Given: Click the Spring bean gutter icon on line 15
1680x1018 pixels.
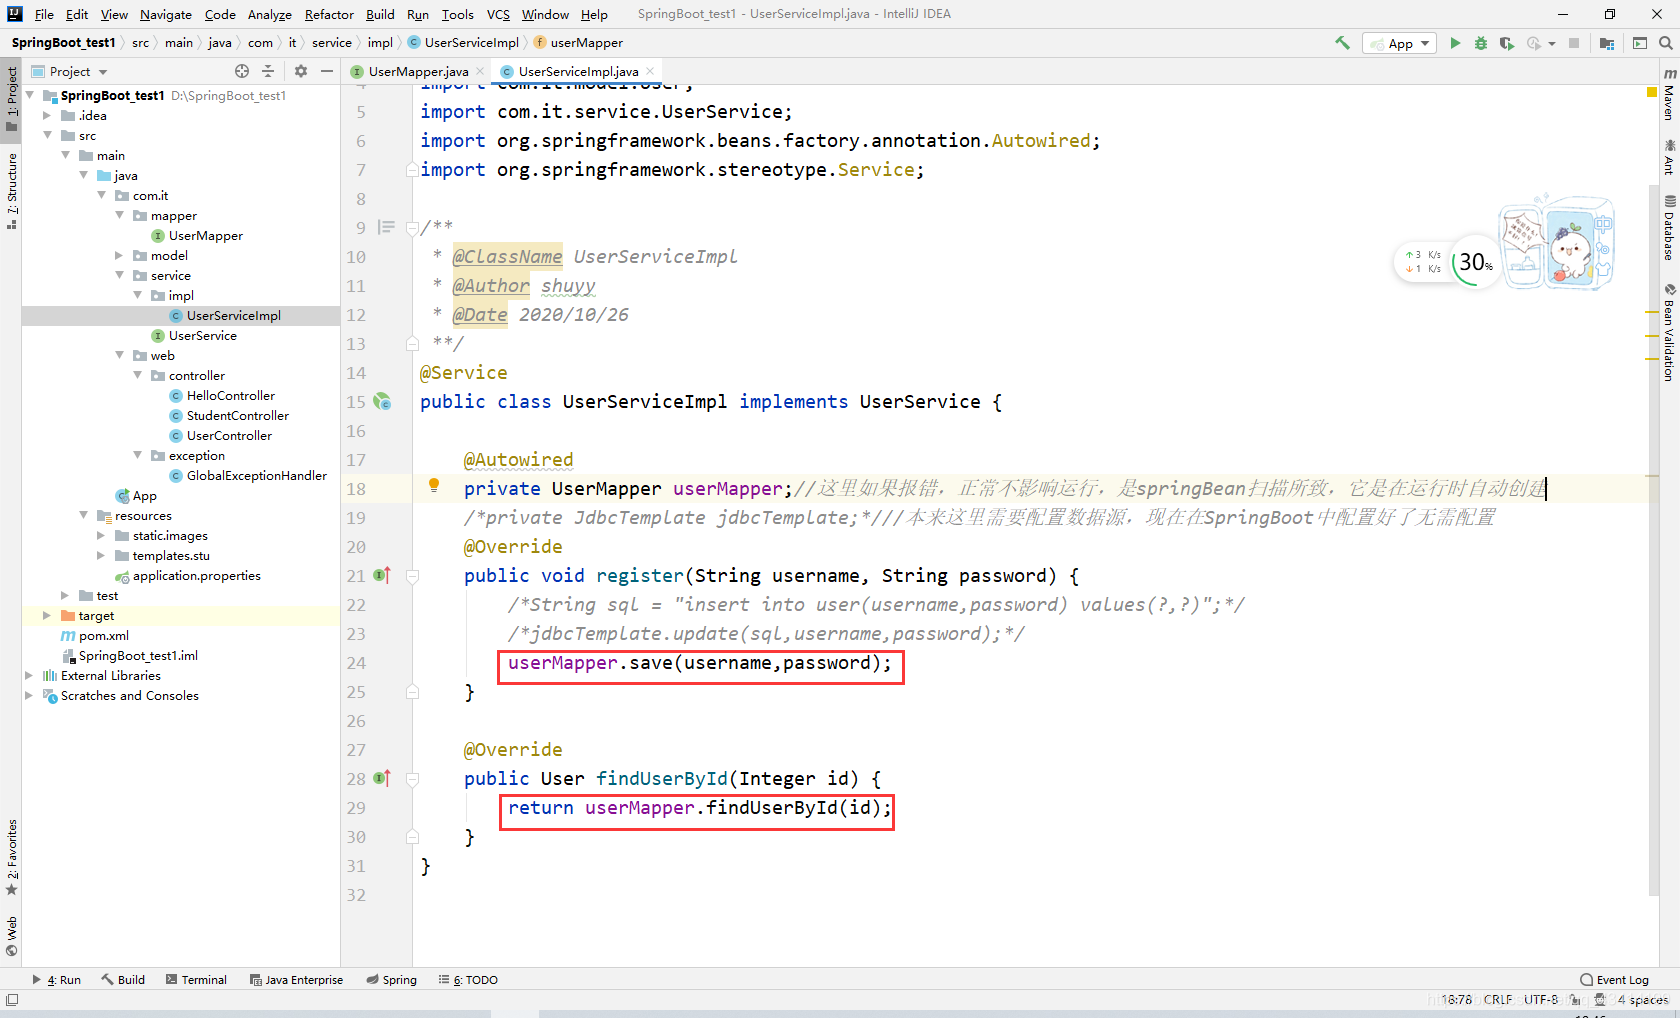Looking at the screenshot, I should click(x=382, y=401).
